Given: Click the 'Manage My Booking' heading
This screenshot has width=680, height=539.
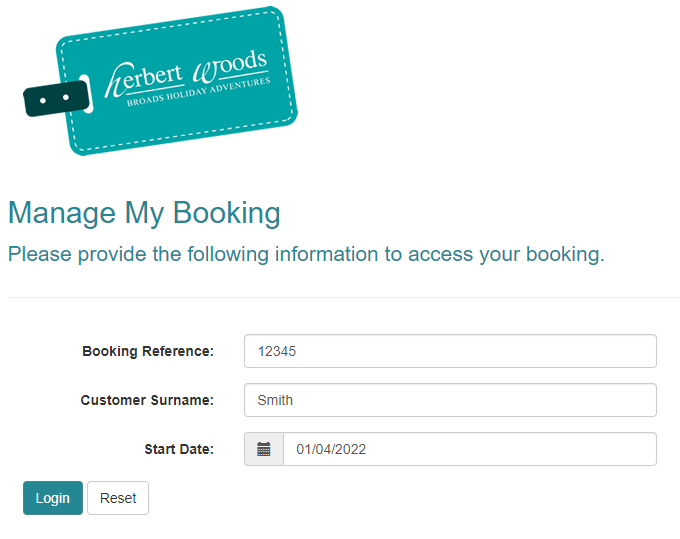Looking at the screenshot, I should [144, 213].
